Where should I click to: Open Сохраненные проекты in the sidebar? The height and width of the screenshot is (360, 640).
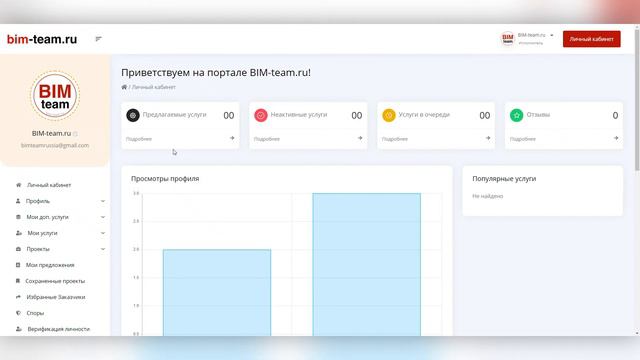coord(55,281)
